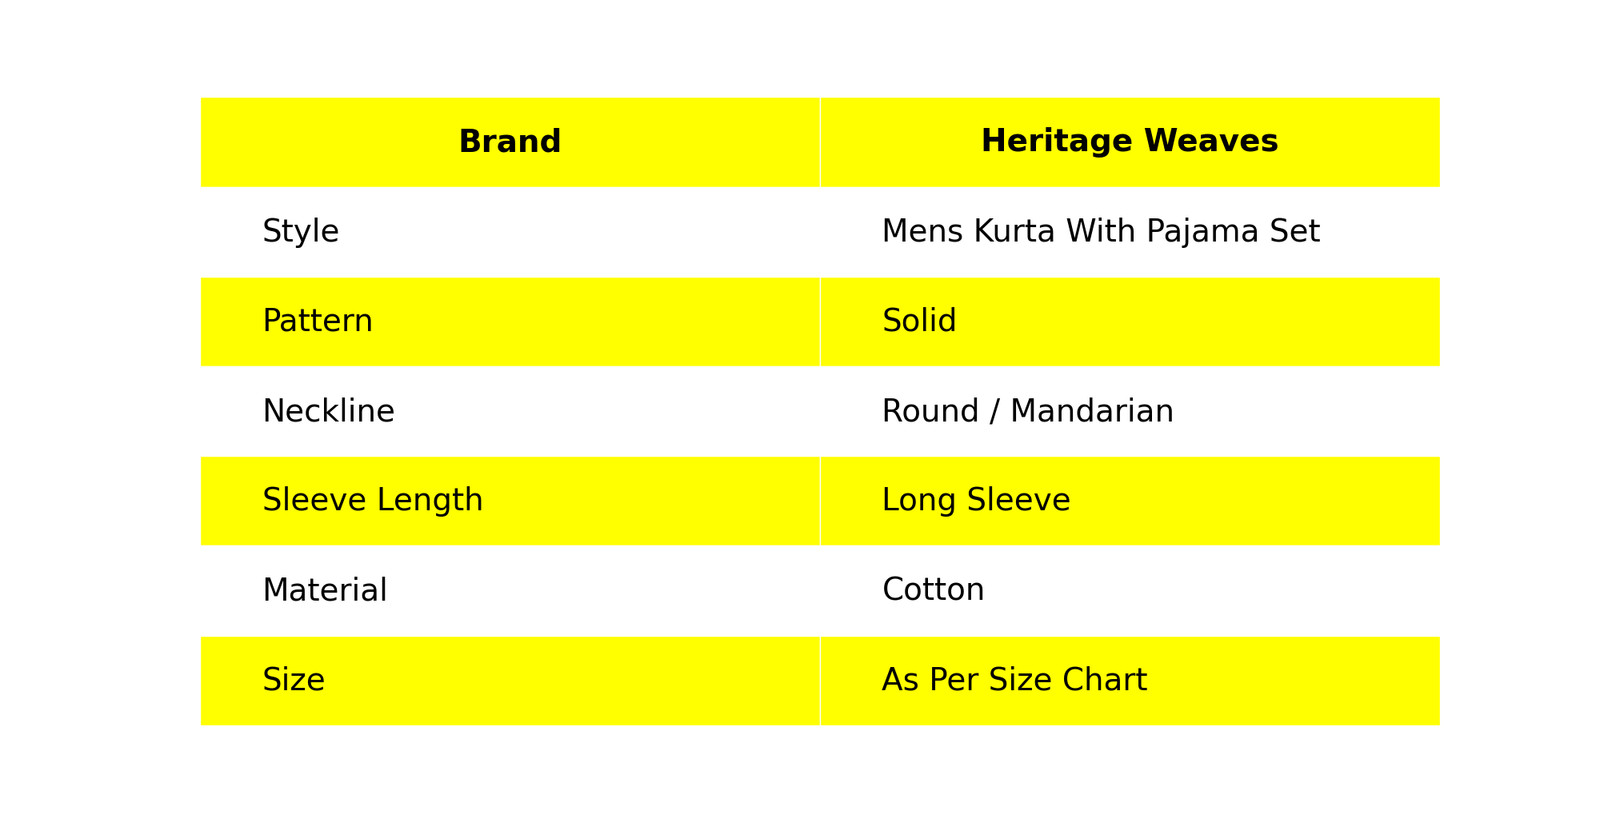Click the Heritage Weaves header cell
Image resolution: width=1600 pixels, height=815 pixels.
(x=1129, y=142)
